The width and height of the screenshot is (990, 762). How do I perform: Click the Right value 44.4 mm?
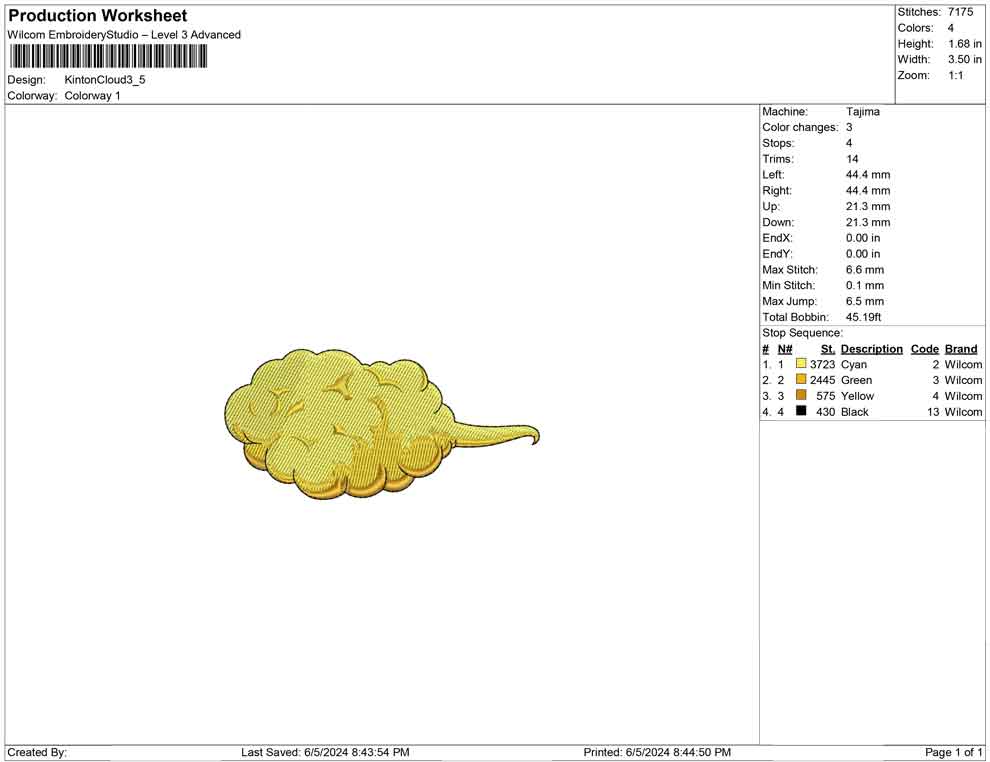click(x=868, y=191)
